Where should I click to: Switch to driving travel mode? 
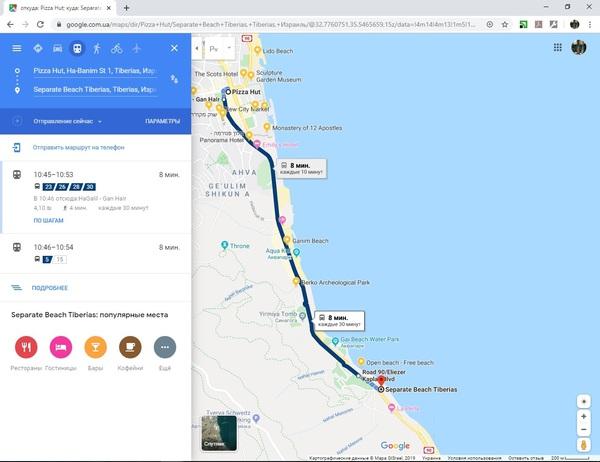pos(57,48)
